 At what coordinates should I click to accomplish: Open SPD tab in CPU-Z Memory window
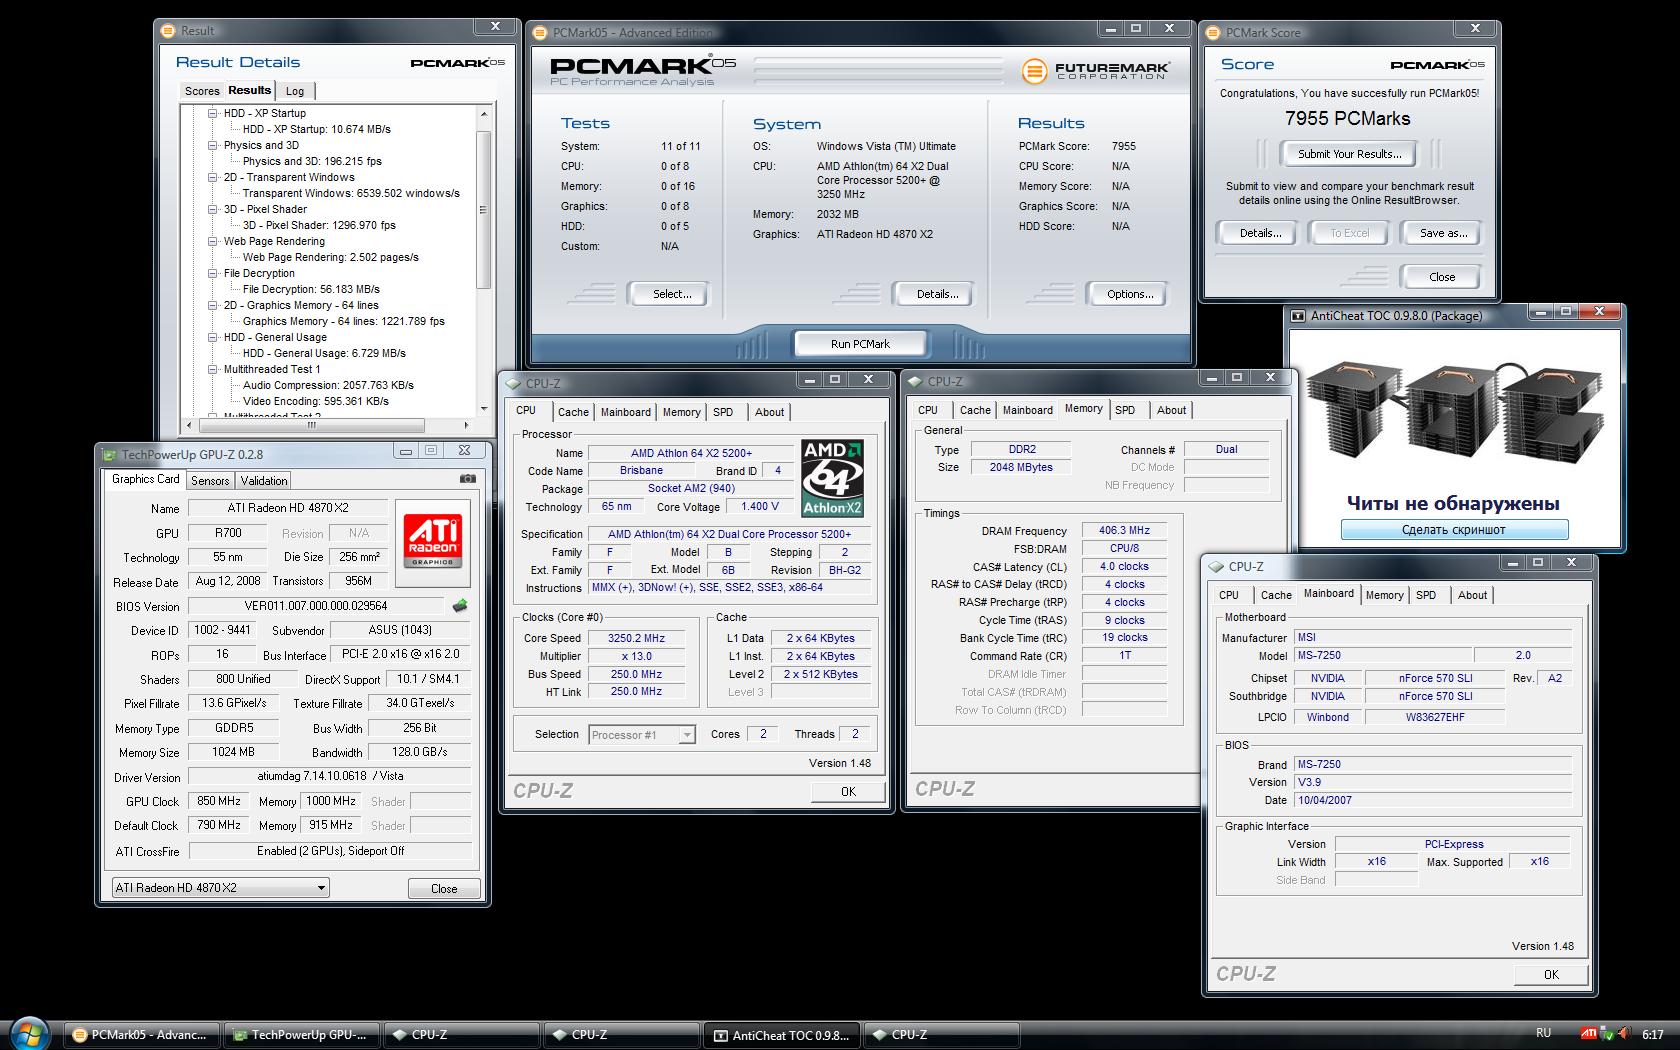click(1125, 410)
